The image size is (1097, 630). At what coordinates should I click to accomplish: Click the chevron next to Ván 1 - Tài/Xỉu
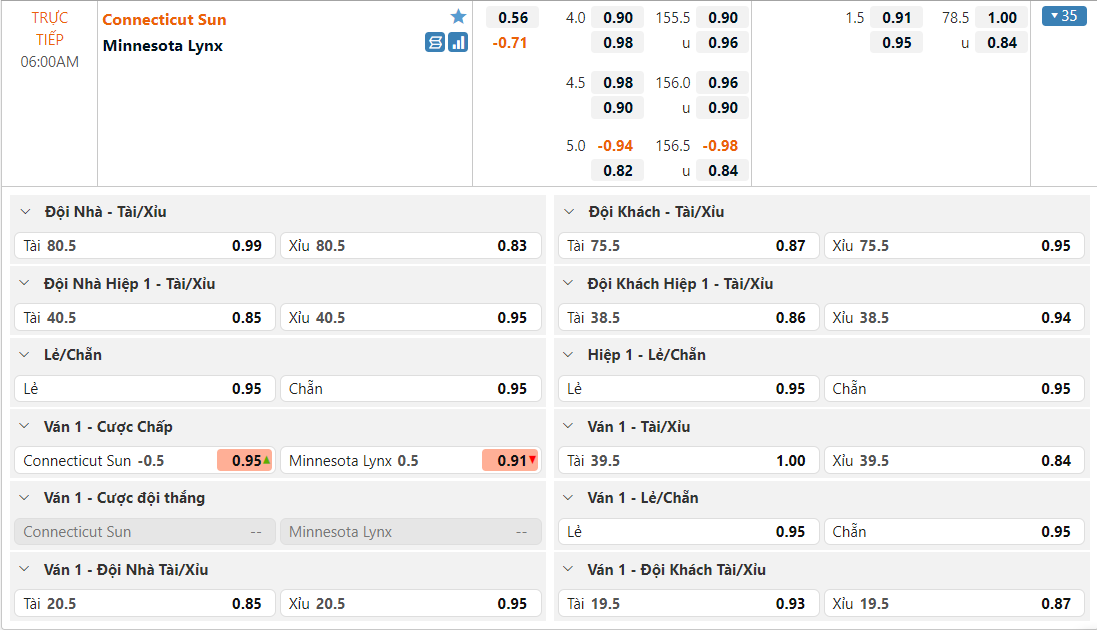[569, 427]
